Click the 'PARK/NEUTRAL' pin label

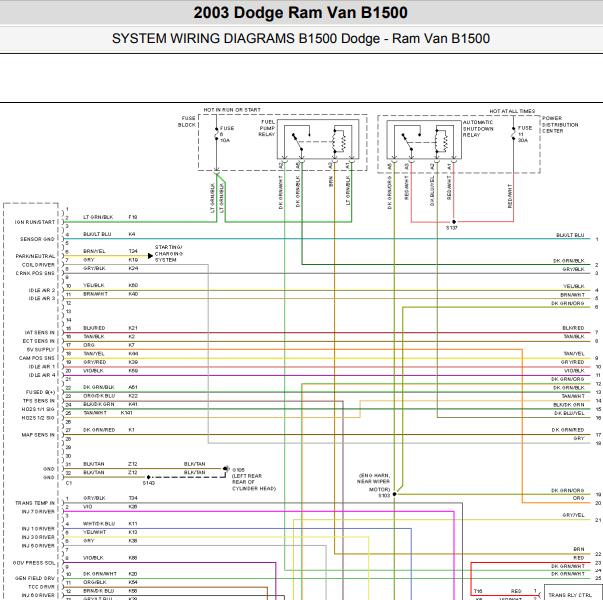point(35,256)
